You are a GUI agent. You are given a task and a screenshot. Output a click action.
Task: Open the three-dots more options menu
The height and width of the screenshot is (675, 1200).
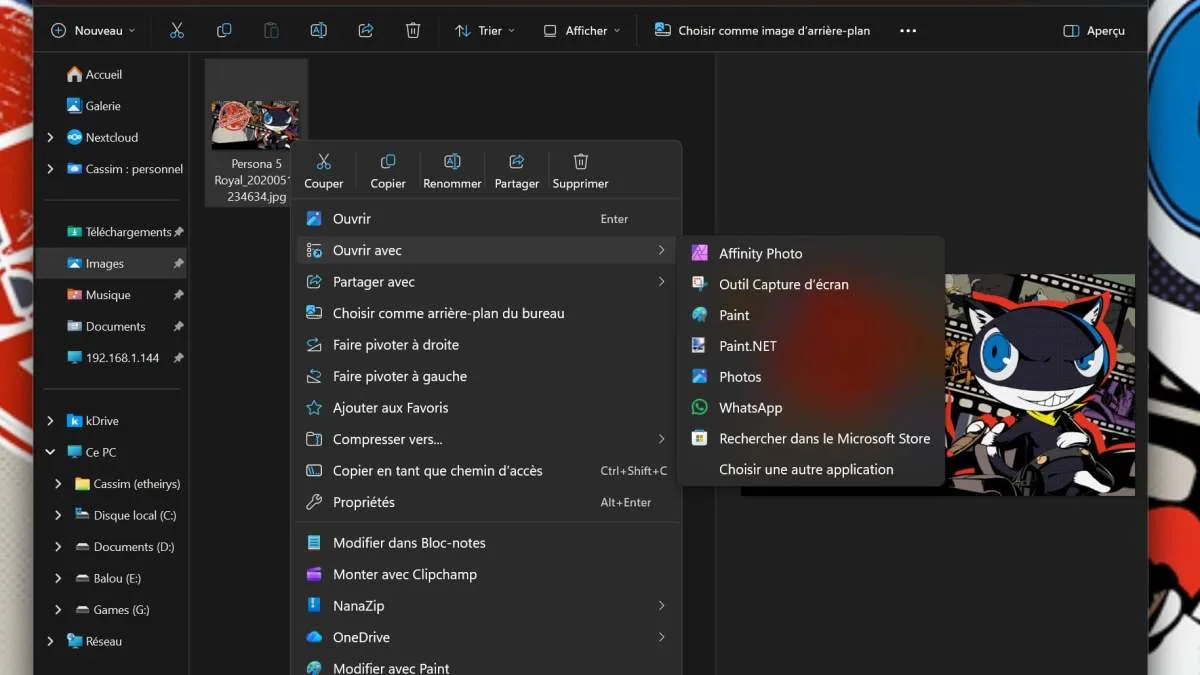908,31
